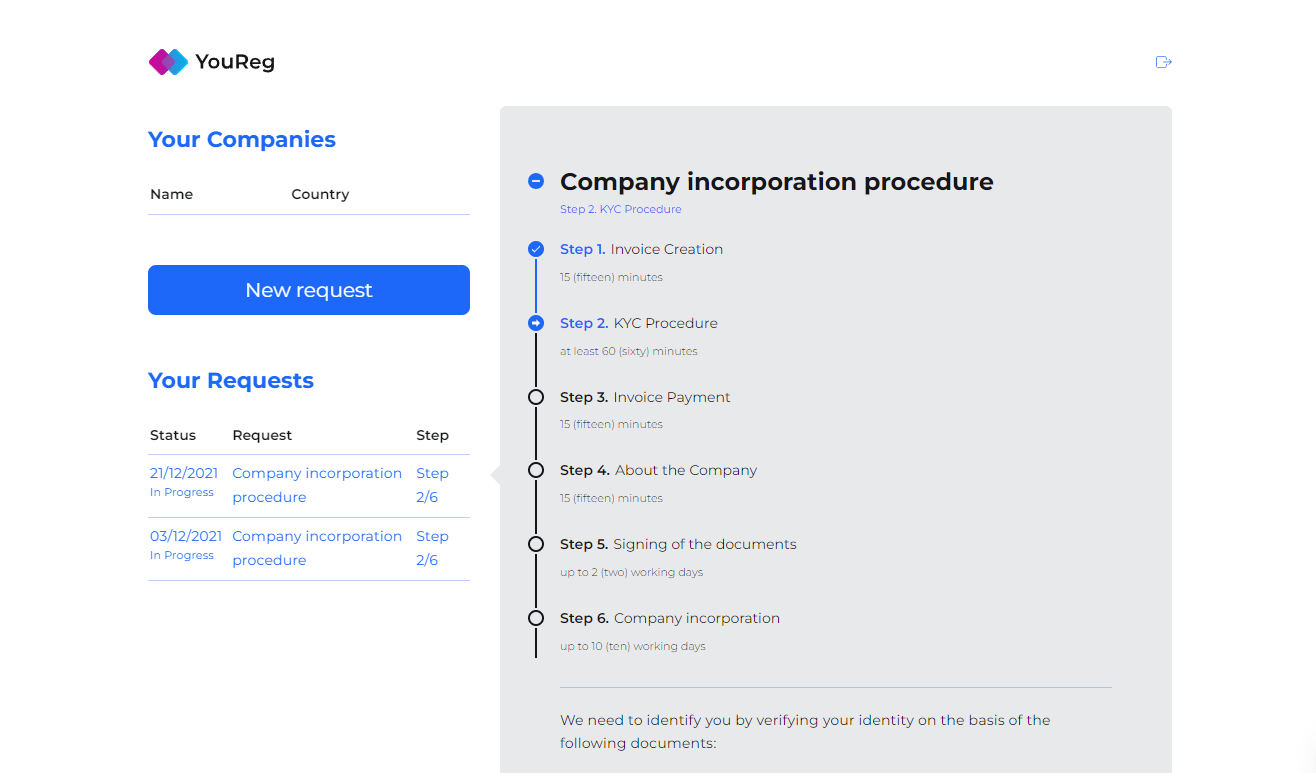
Task: Click the Step 6 circle marker
Action: 536,618
